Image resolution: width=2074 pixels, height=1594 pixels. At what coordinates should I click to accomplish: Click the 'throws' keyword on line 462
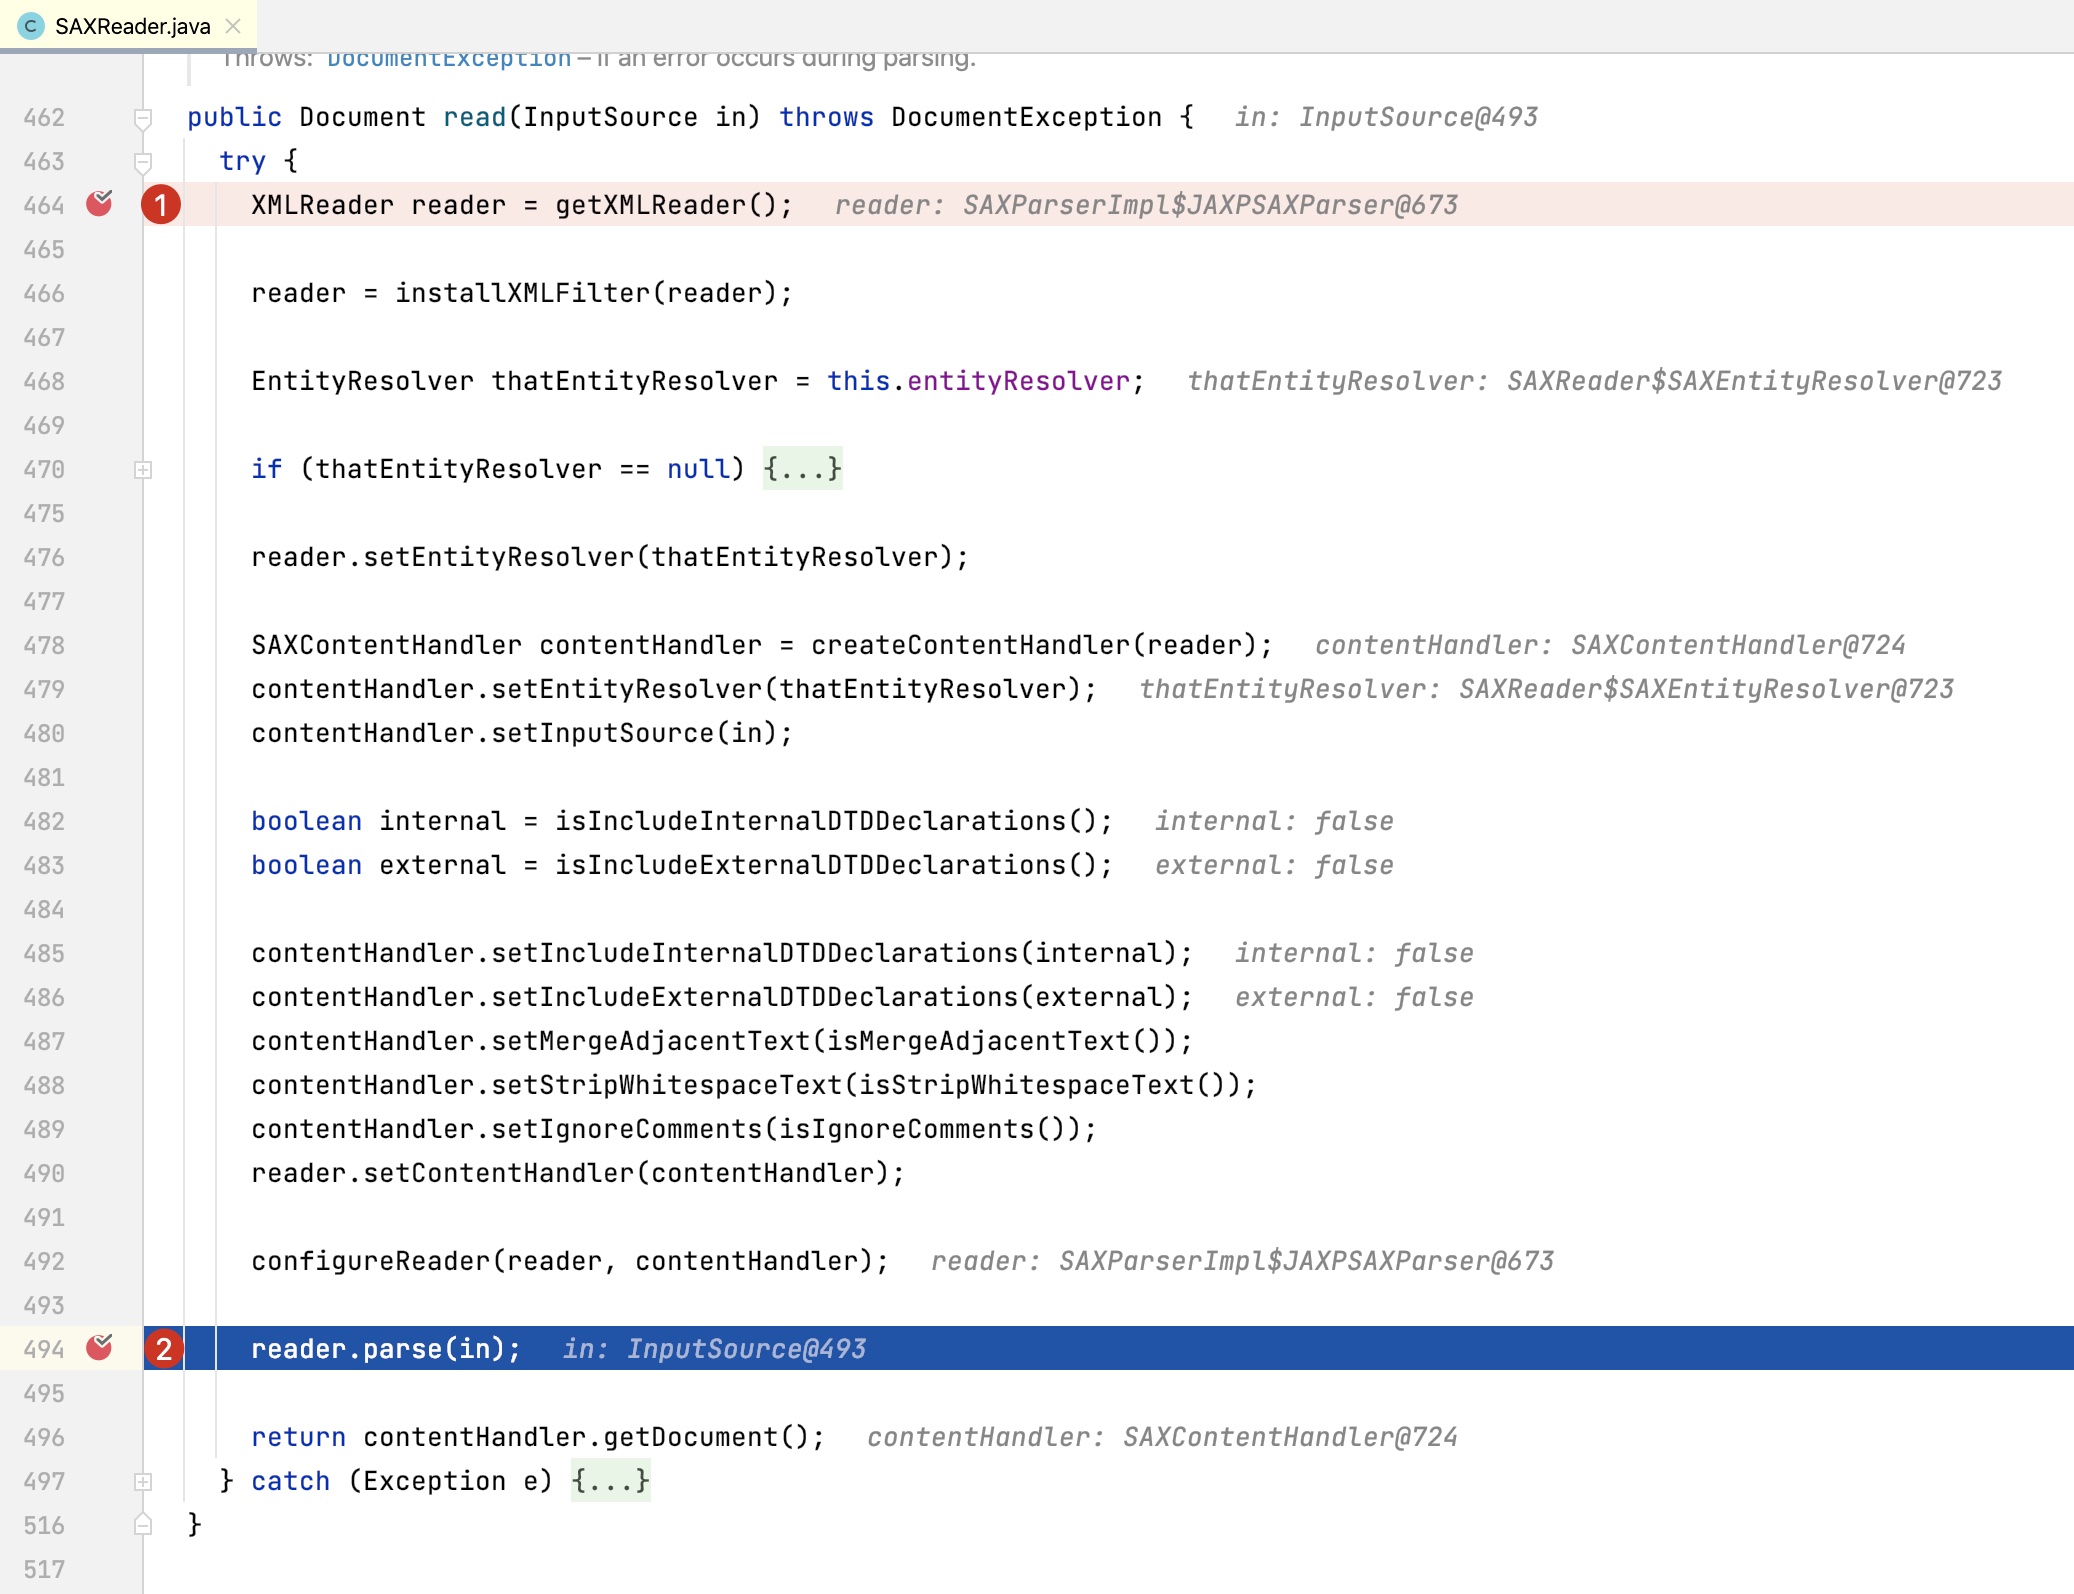(826, 117)
